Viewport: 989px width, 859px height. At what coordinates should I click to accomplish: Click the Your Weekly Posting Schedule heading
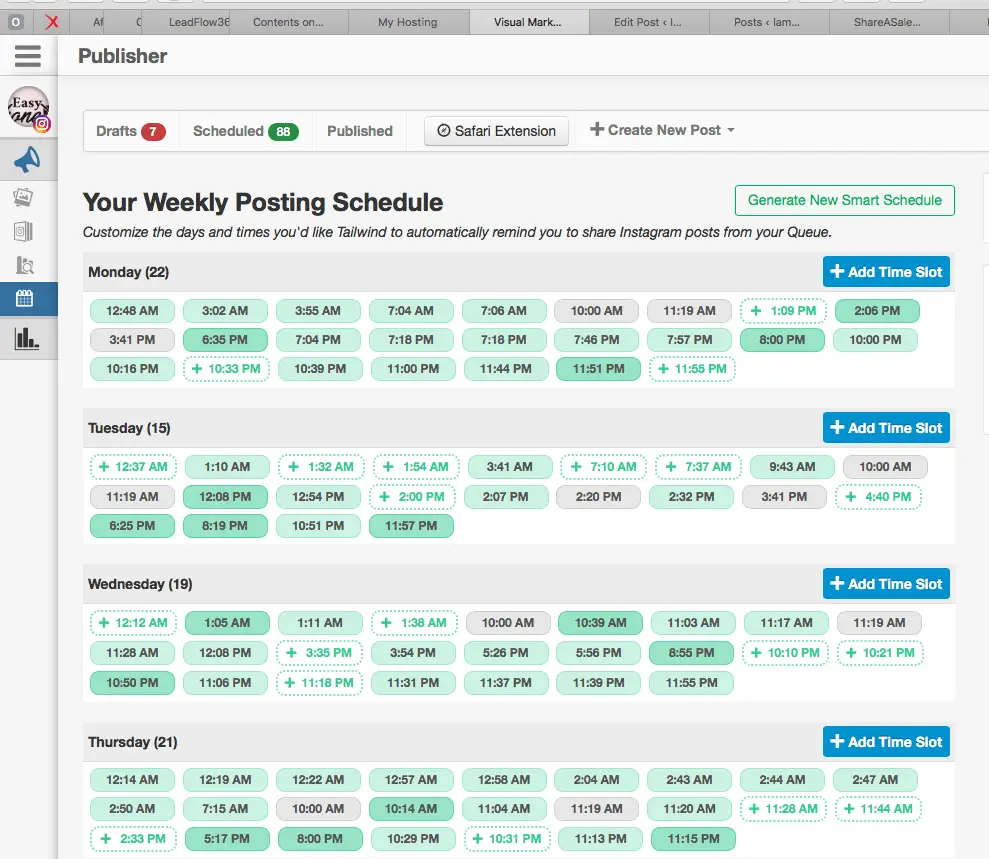tap(263, 202)
